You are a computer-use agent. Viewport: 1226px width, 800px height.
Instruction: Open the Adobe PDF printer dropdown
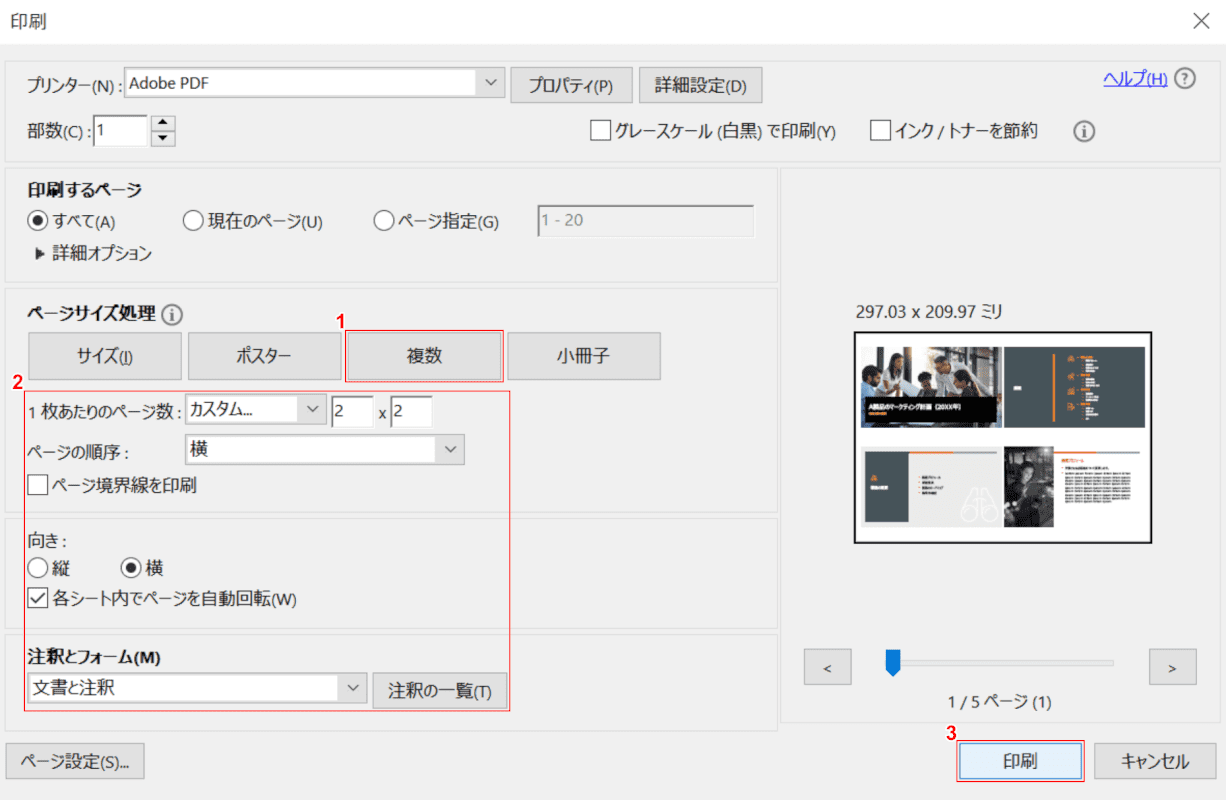point(315,84)
